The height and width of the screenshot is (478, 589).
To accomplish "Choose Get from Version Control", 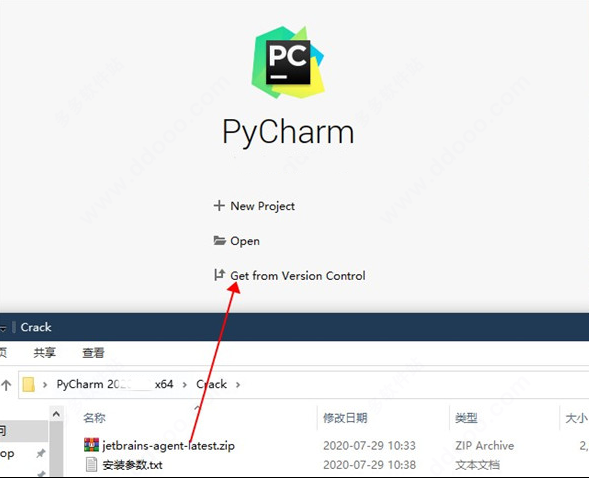I will point(298,276).
